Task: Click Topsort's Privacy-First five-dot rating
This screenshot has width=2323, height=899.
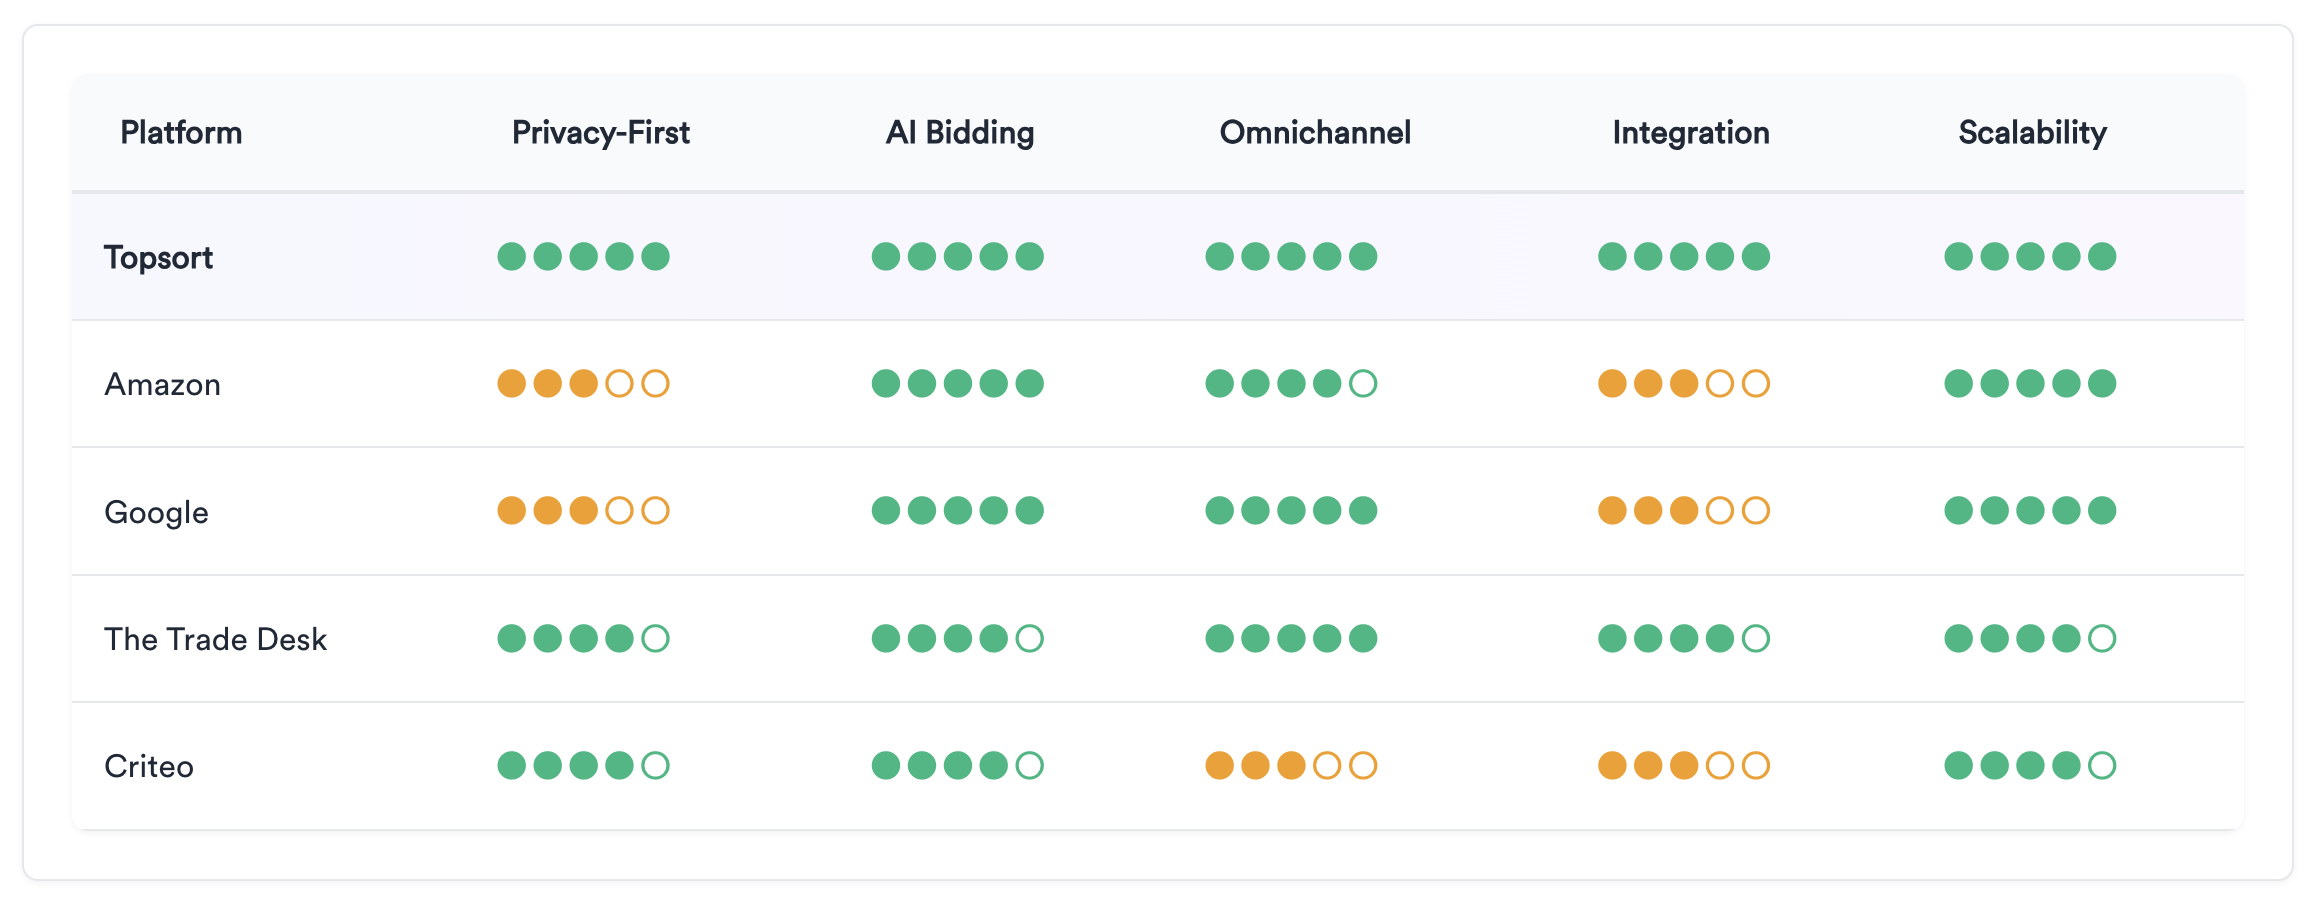Action: coord(584,256)
